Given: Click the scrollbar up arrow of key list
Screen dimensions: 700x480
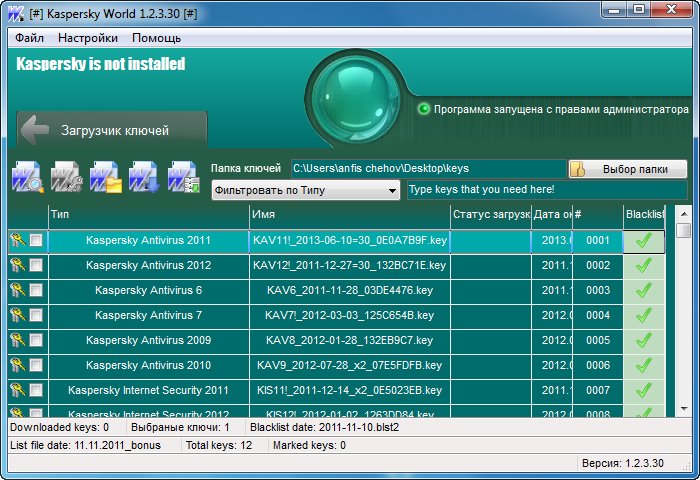Looking at the screenshot, I should [683, 214].
